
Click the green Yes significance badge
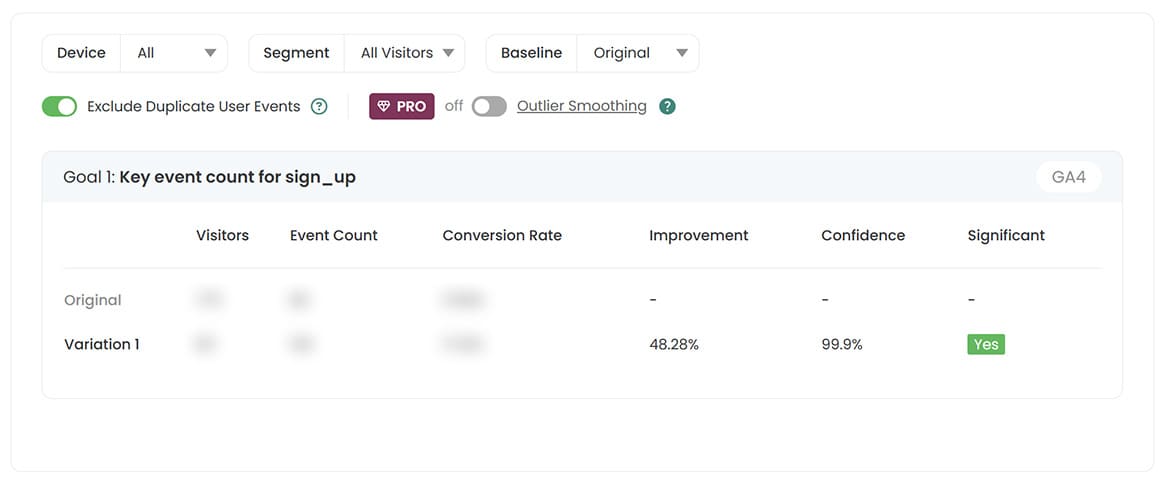(x=985, y=344)
